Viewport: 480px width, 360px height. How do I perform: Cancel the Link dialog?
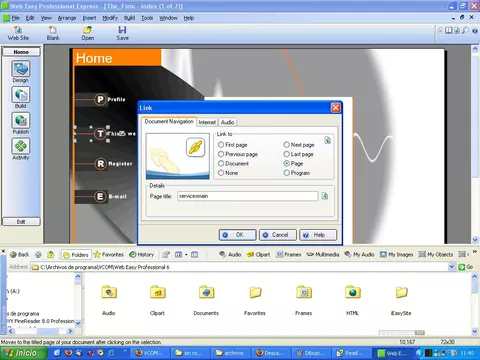point(278,235)
